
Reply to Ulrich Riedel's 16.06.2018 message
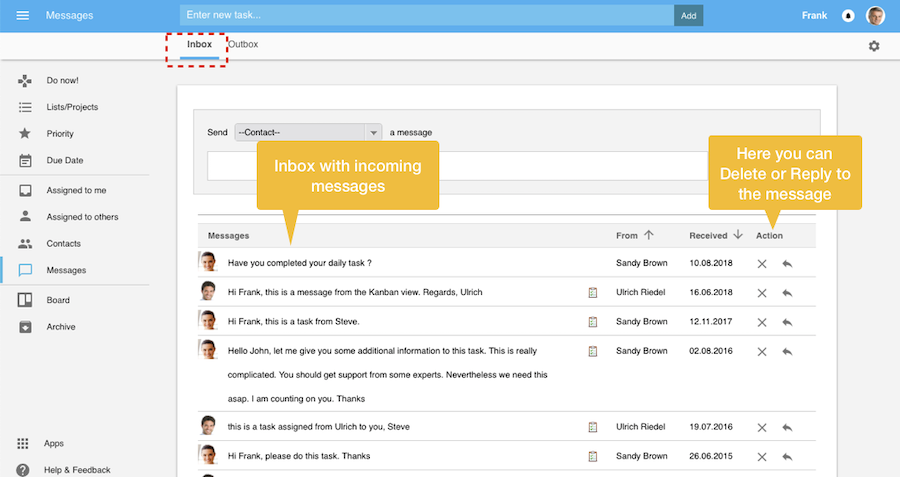coord(787,293)
